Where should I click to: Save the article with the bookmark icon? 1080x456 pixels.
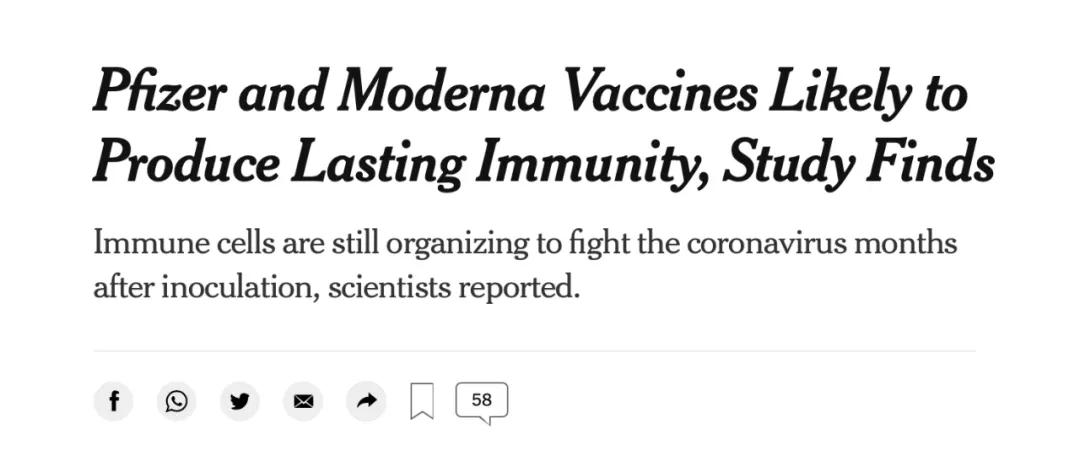(422, 402)
